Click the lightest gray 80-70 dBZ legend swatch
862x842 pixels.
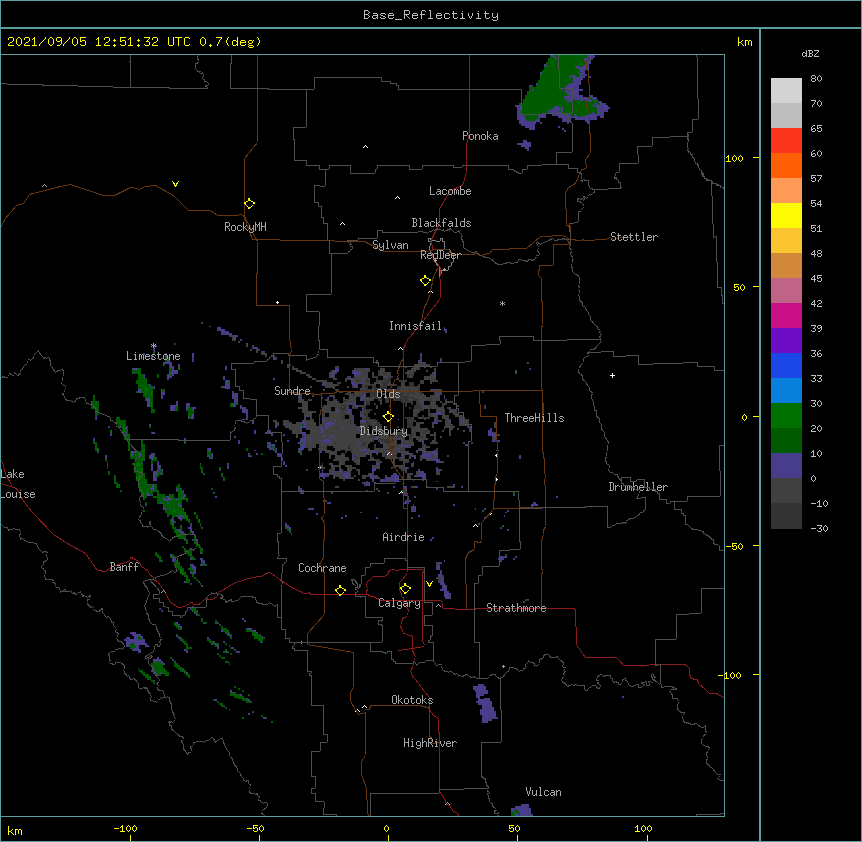click(786, 91)
